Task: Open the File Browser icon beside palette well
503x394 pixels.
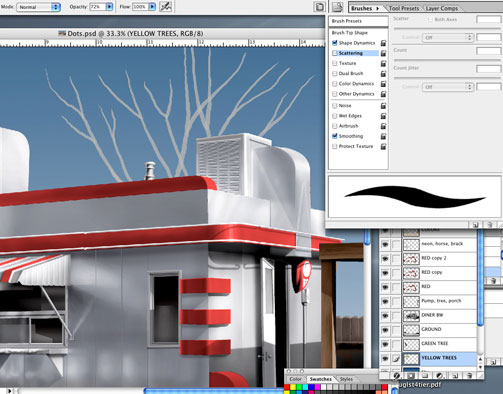Action: pos(337,7)
